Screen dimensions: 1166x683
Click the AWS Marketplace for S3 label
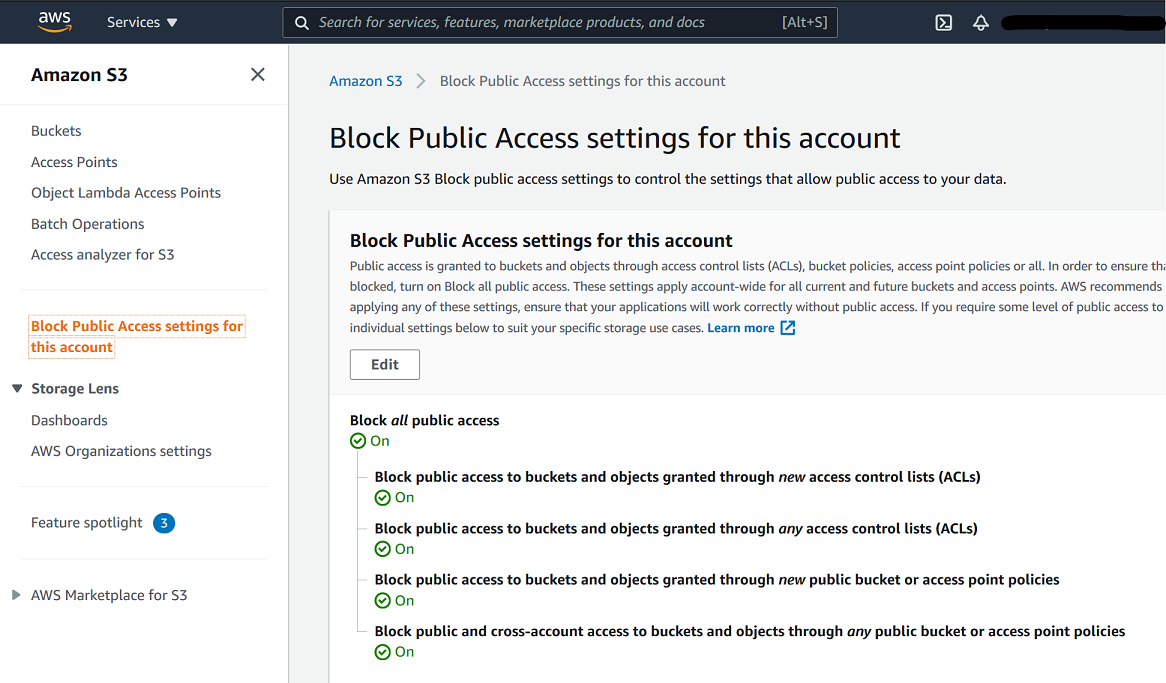coord(109,595)
